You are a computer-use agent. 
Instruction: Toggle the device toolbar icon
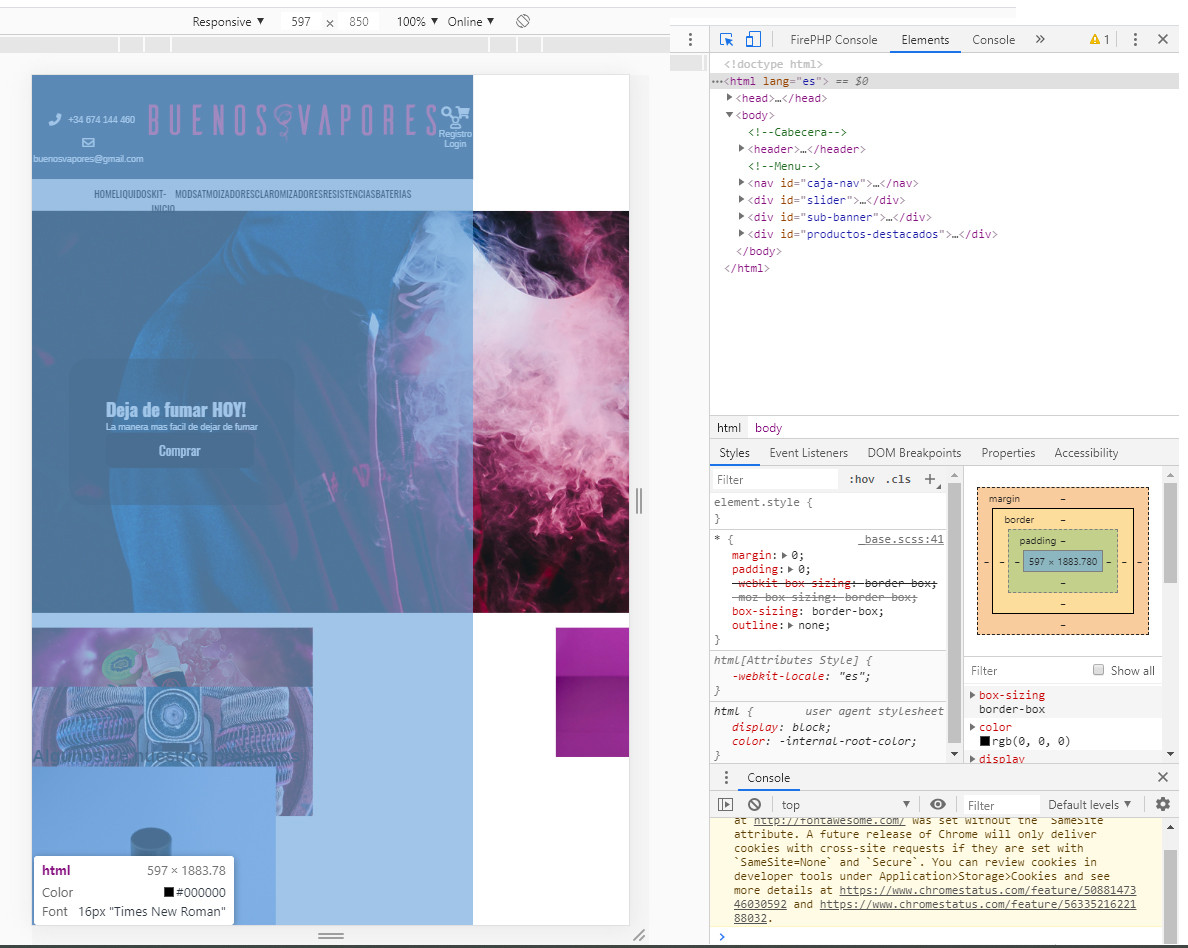click(x=753, y=39)
